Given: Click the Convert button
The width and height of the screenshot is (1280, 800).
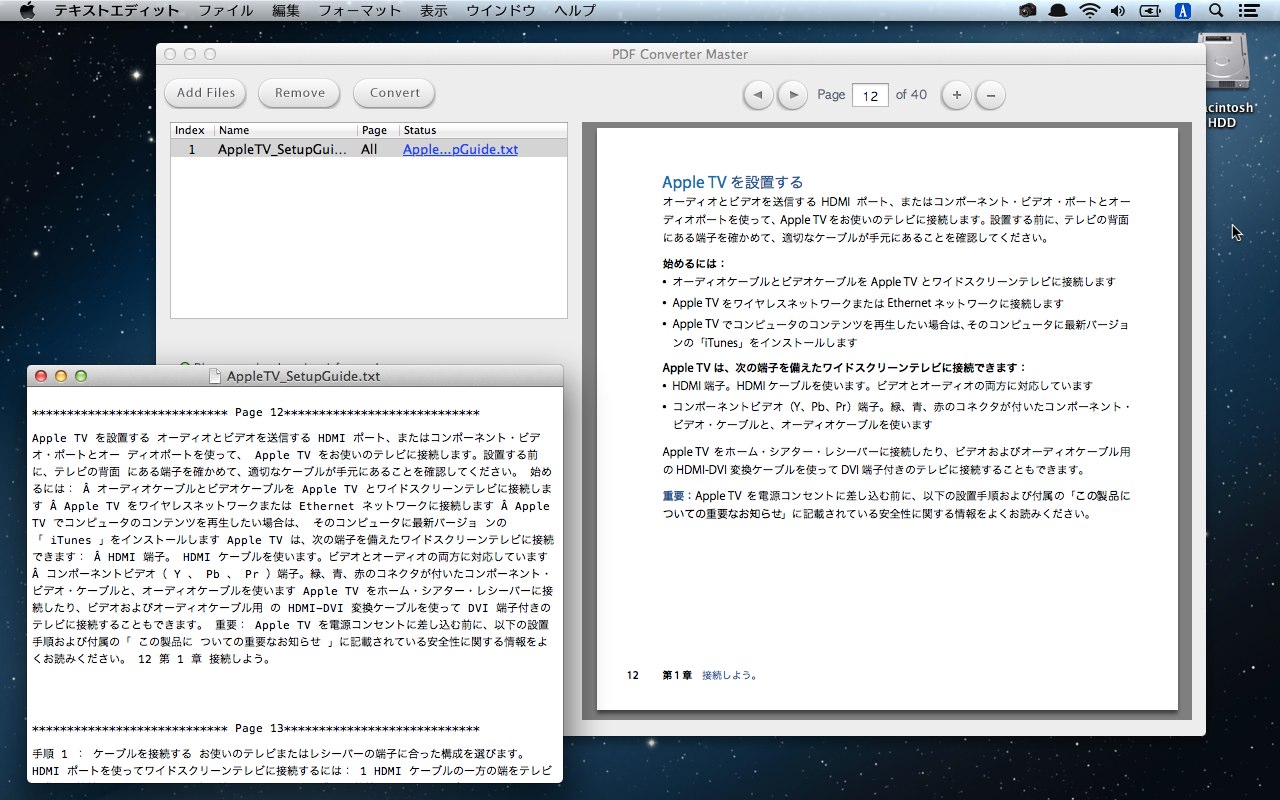Looking at the screenshot, I should point(395,93).
